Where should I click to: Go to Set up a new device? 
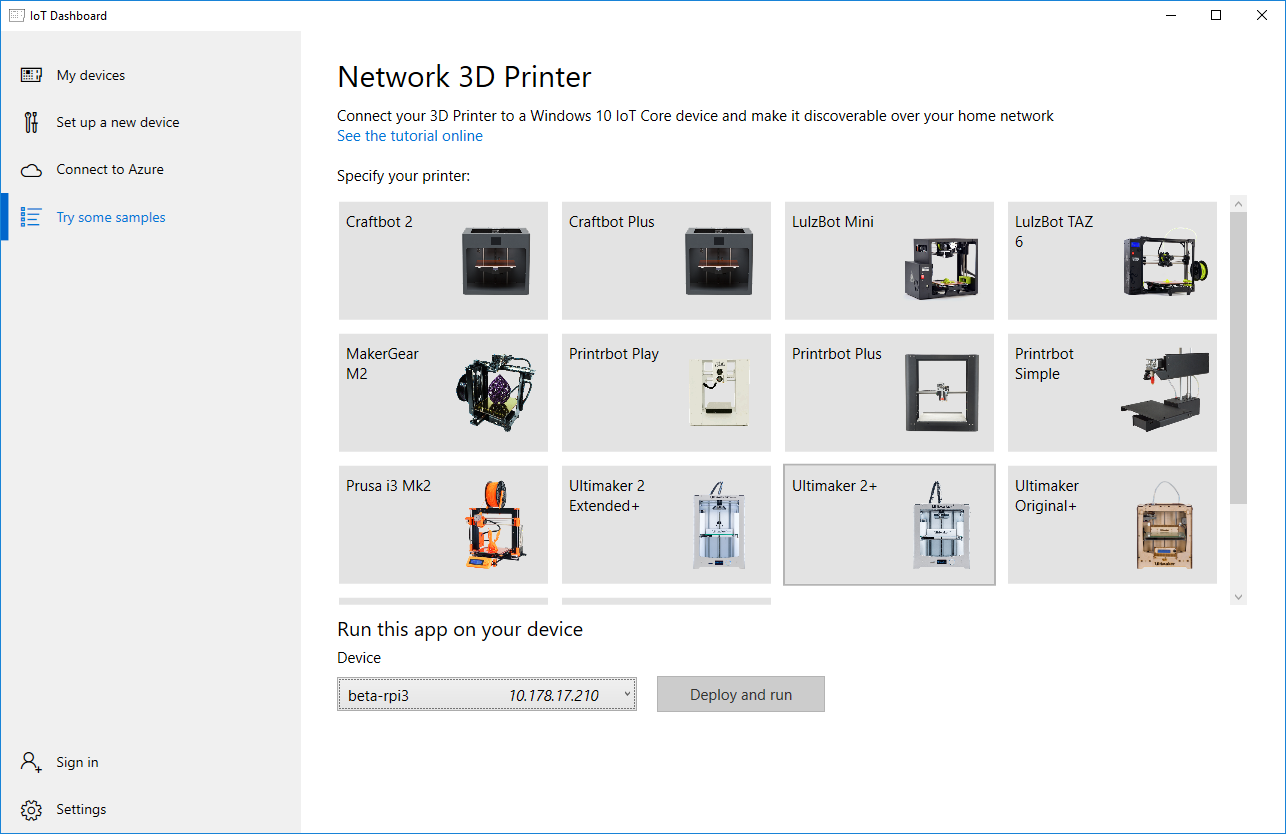(x=150, y=122)
